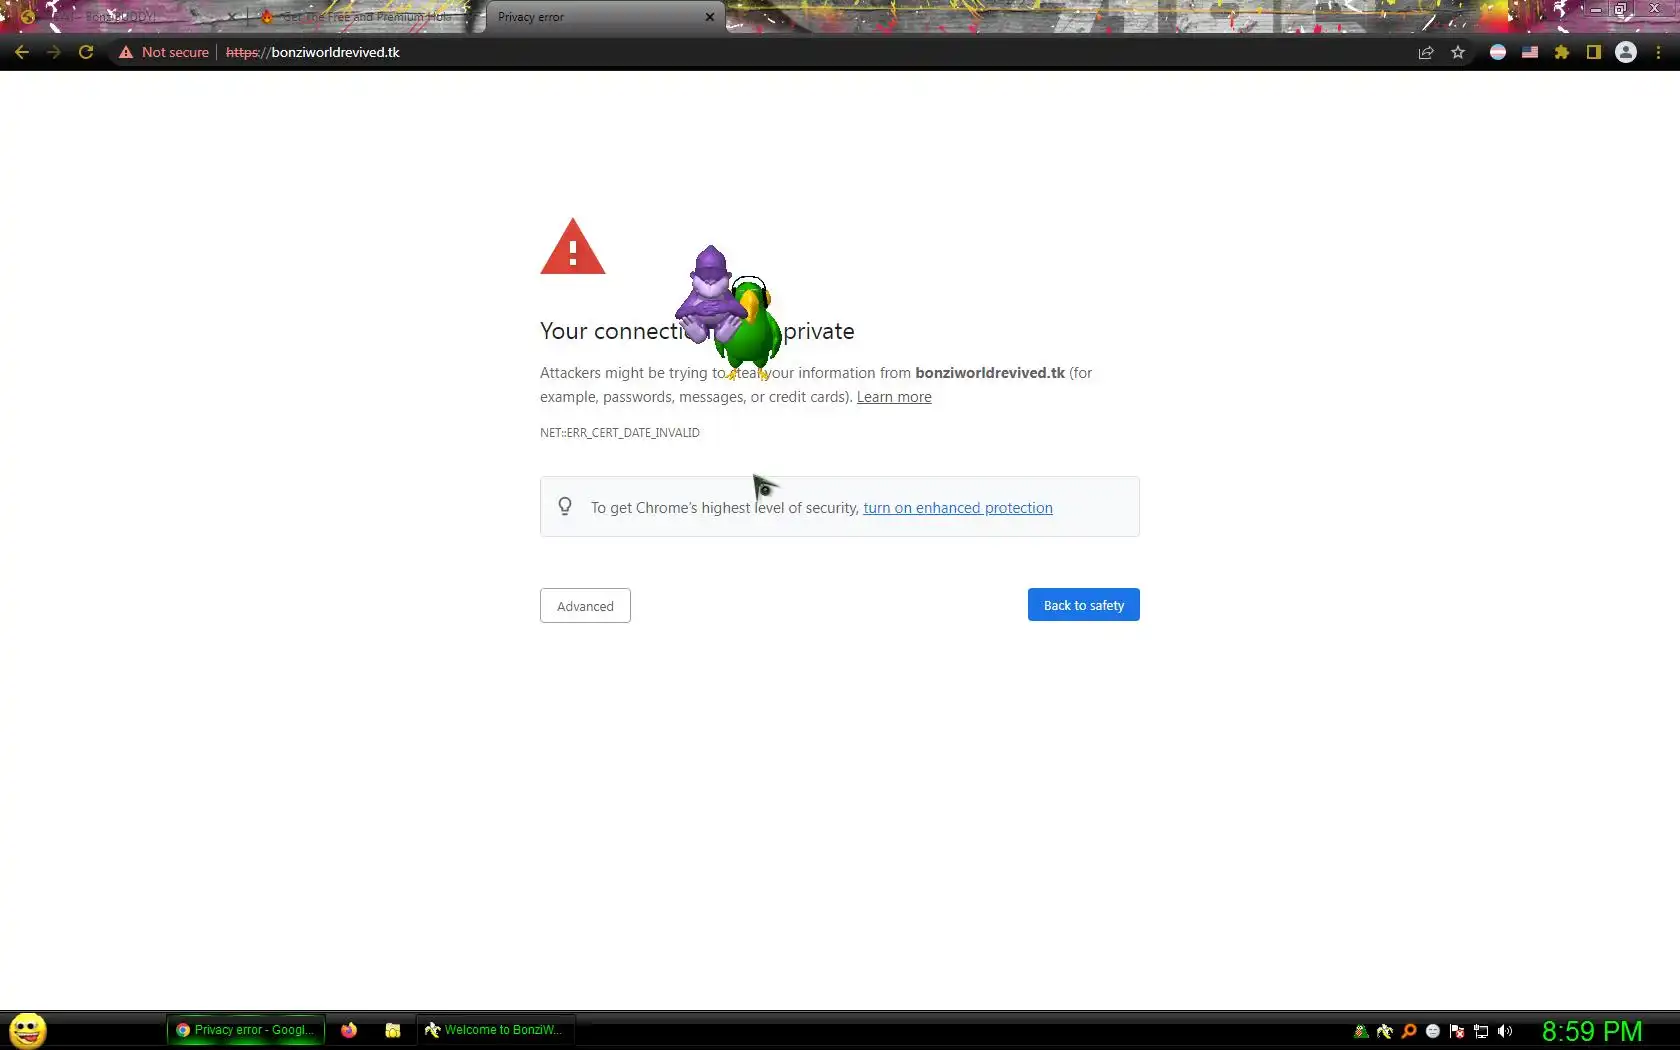Screen dimensions: 1680x1050
Task: Share this page using the share icon
Action: 1426,52
